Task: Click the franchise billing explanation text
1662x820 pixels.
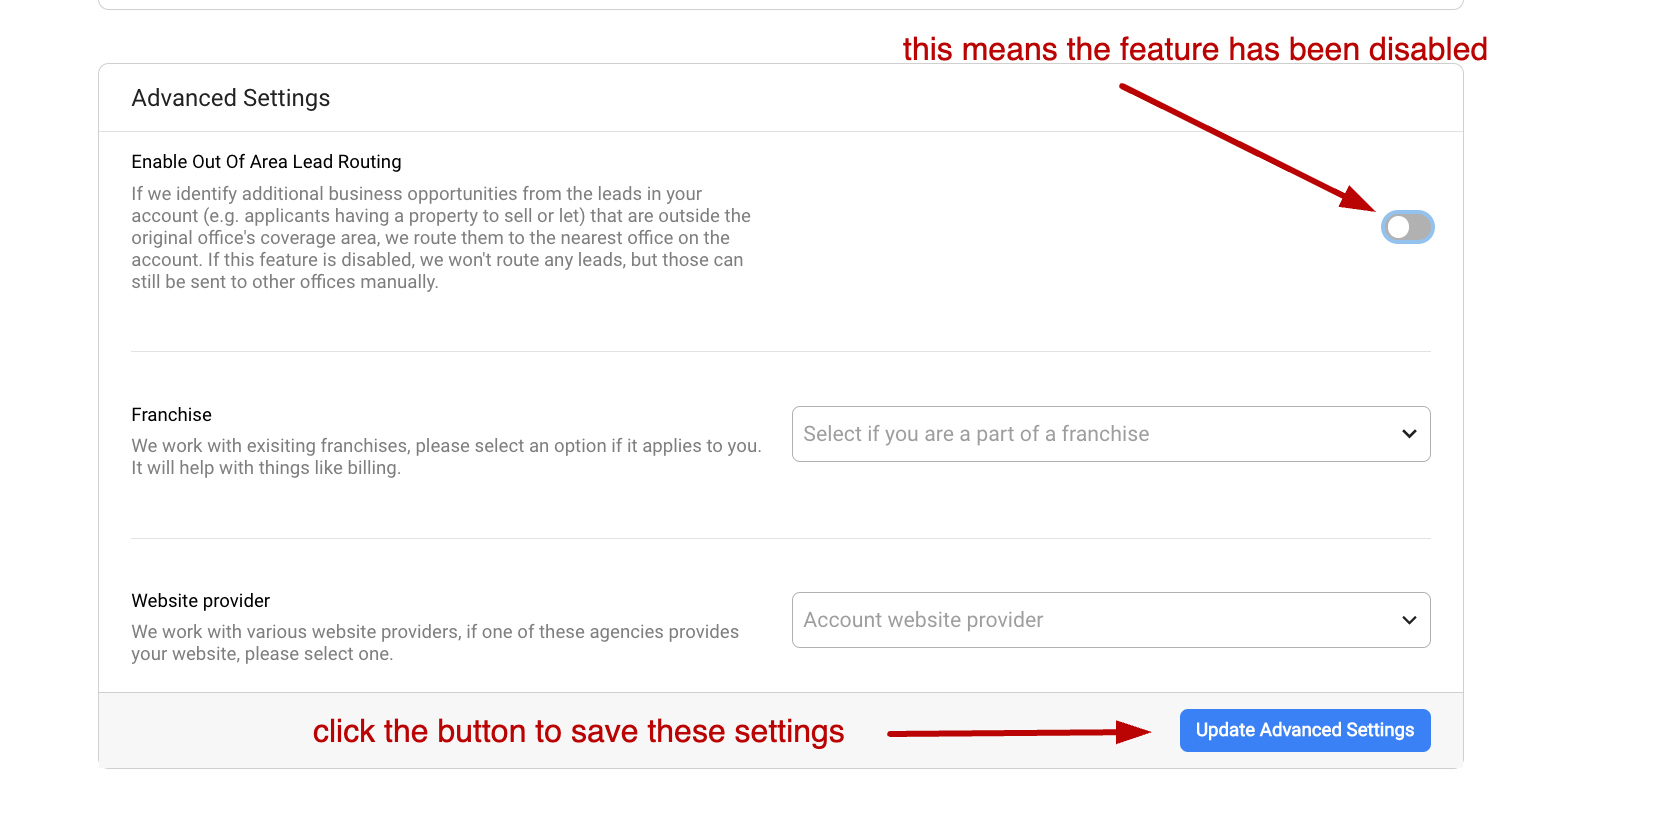Action: pos(445,456)
